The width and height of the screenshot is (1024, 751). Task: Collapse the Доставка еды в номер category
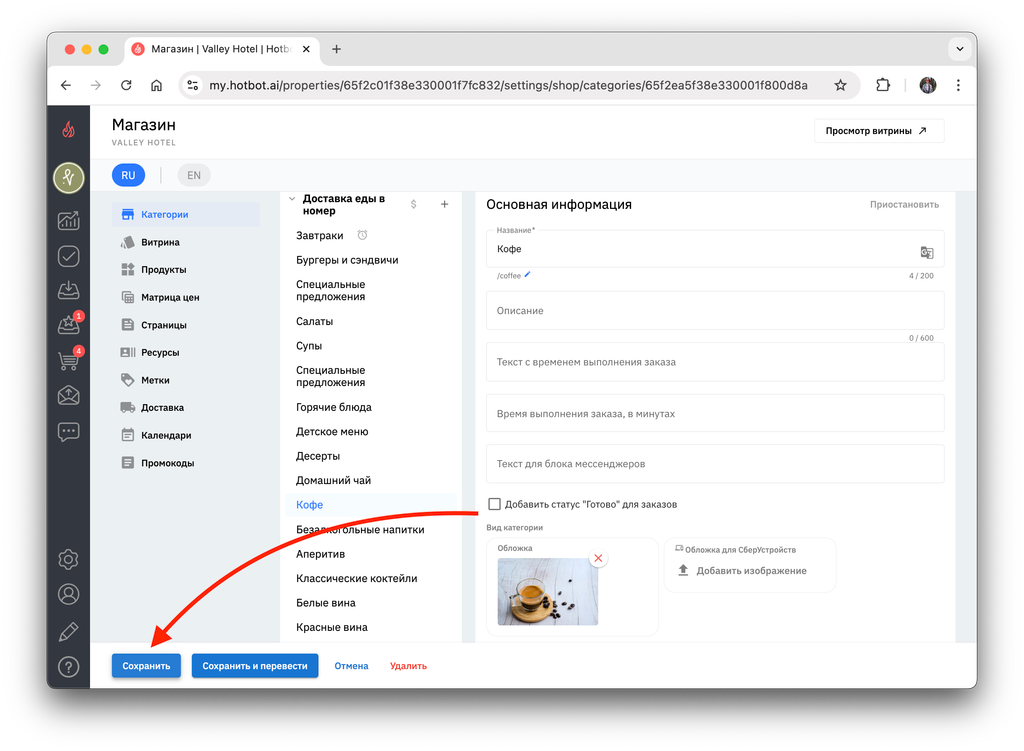coord(292,199)
